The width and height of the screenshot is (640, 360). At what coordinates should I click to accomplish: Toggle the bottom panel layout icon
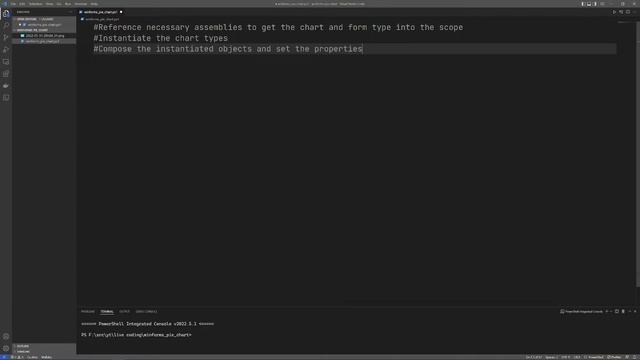click(x=589, y=4)
